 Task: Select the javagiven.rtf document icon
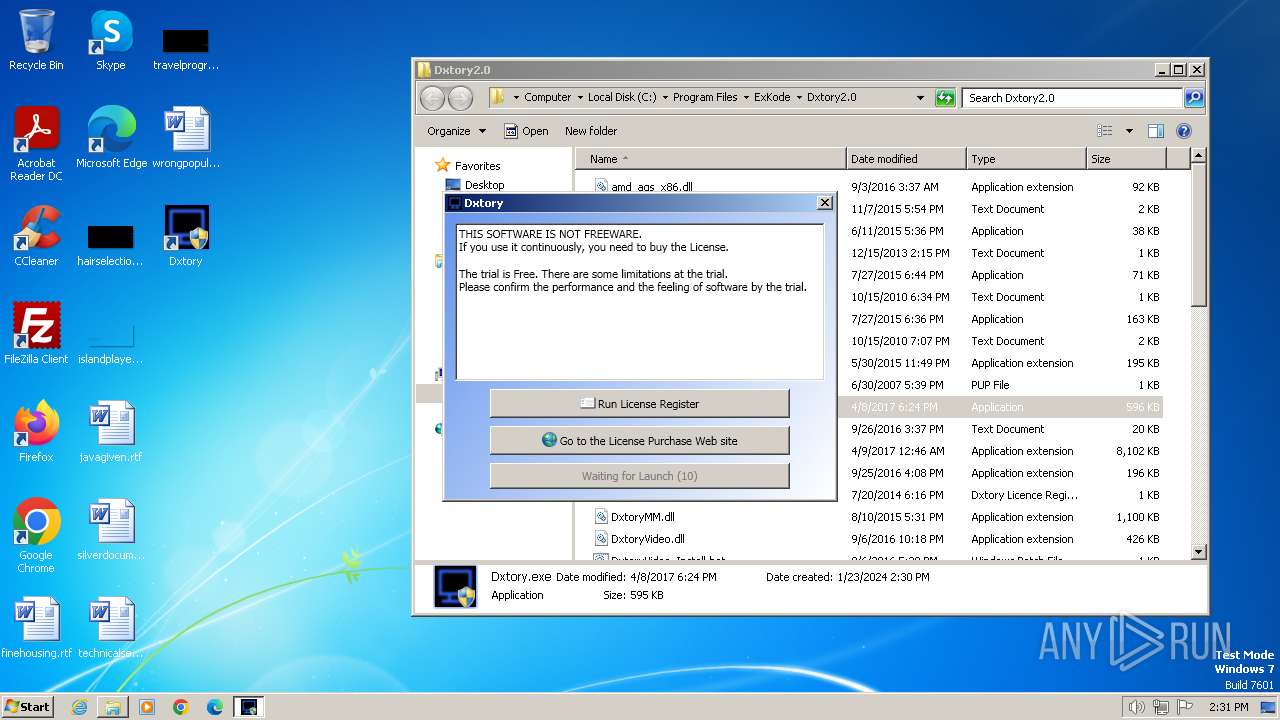(x=111, y=432)
